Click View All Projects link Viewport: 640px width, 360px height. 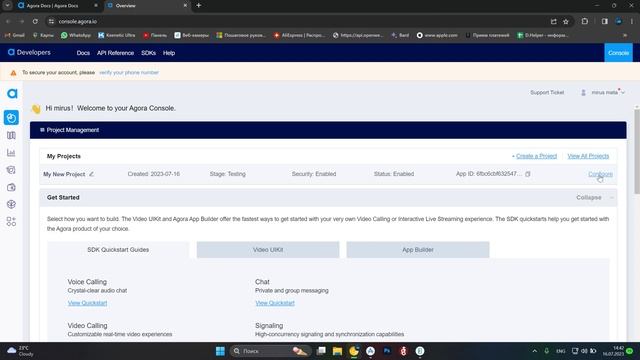click(x=588, y=156)
